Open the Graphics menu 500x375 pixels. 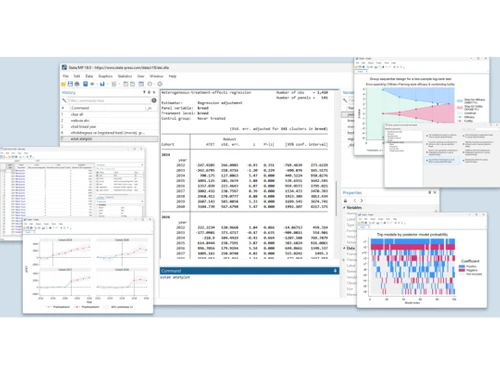coord(105,76)
